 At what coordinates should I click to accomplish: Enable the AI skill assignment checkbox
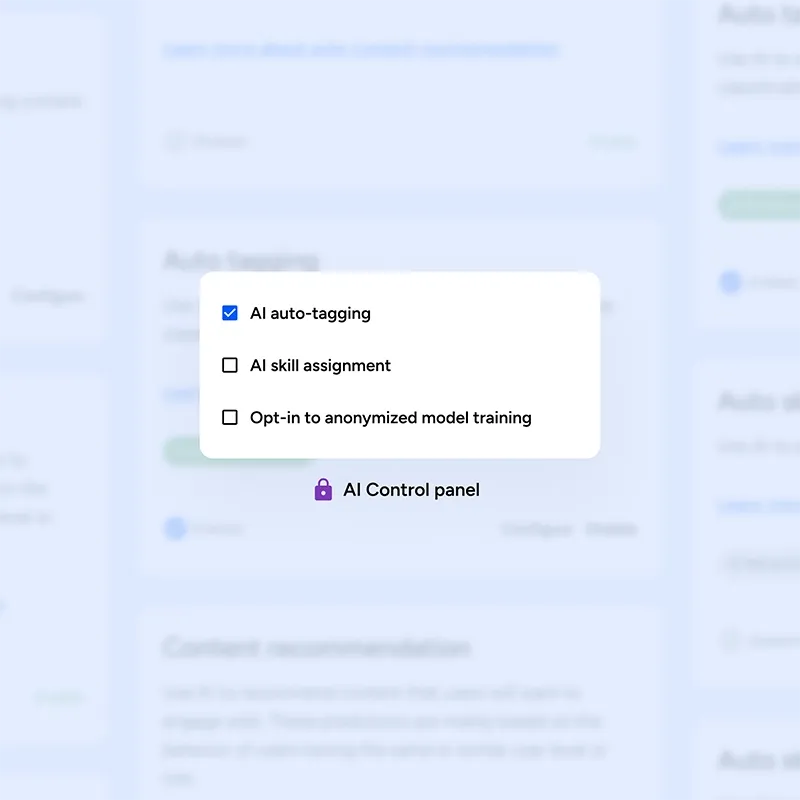(x=230, y=365)
